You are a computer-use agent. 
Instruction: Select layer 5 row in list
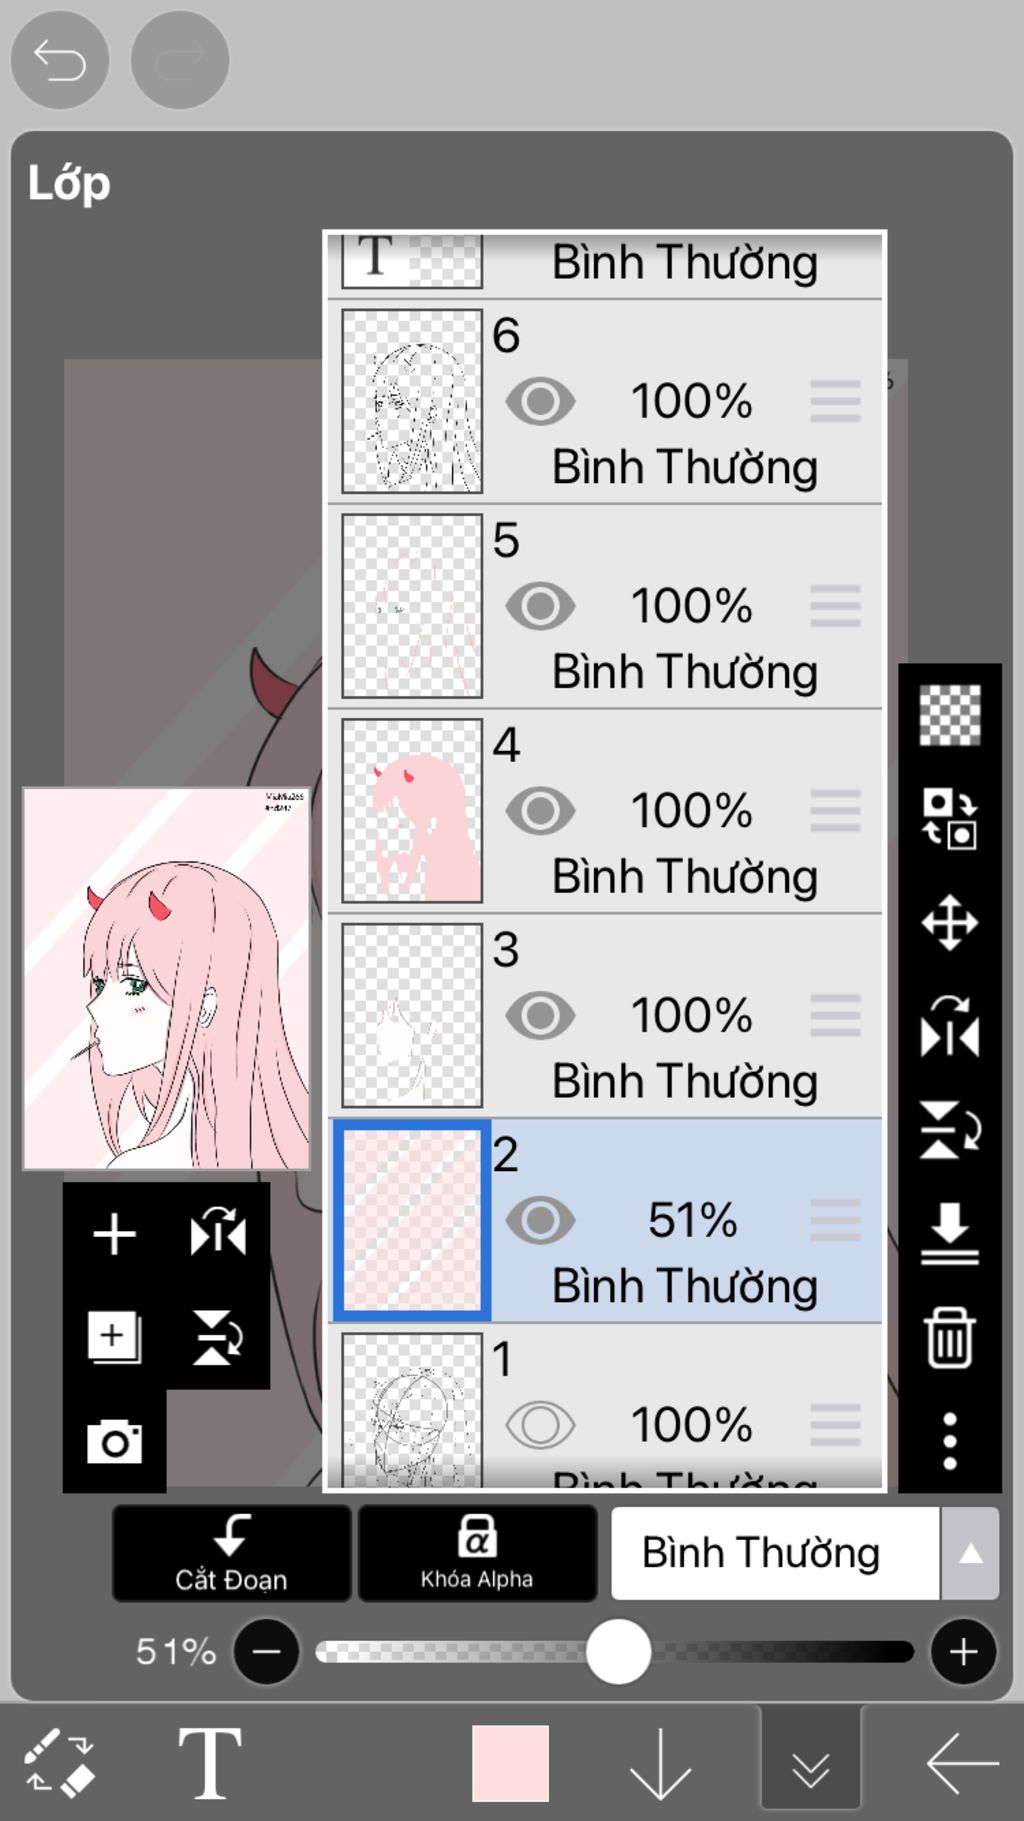(605, 606)
